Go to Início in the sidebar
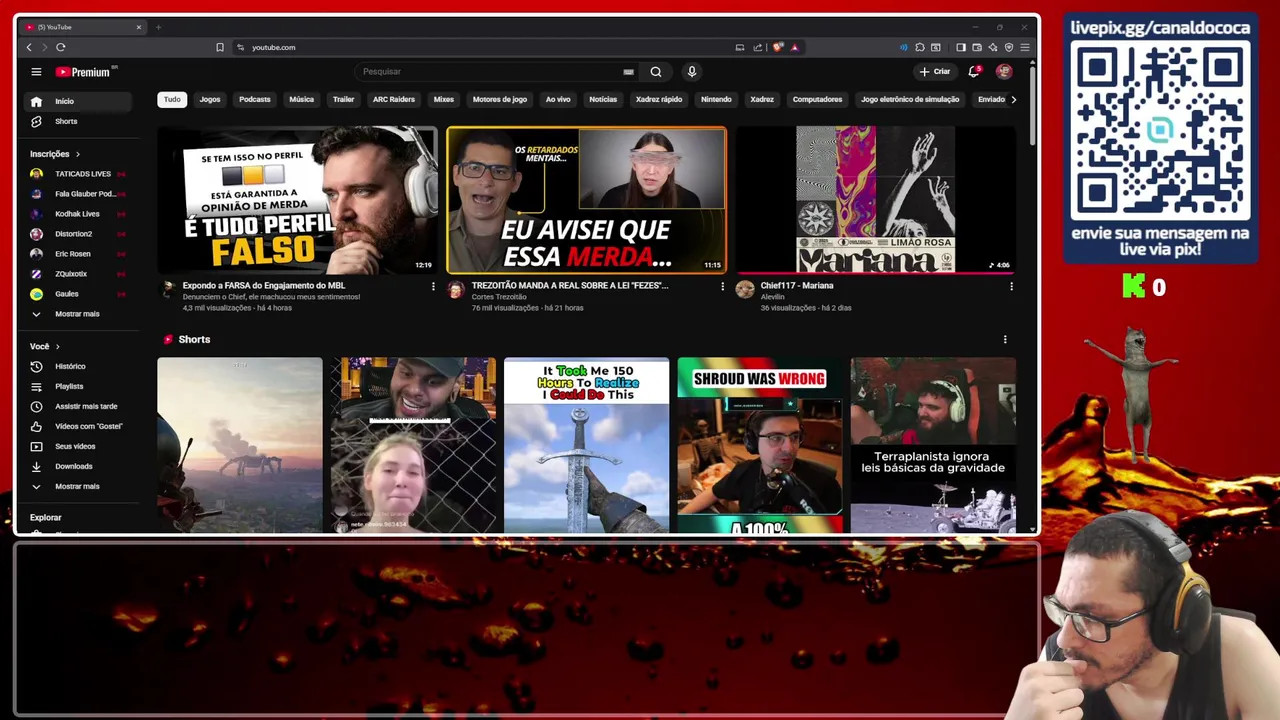Viewport: 1280px width, 720px height. pos(78,101)
